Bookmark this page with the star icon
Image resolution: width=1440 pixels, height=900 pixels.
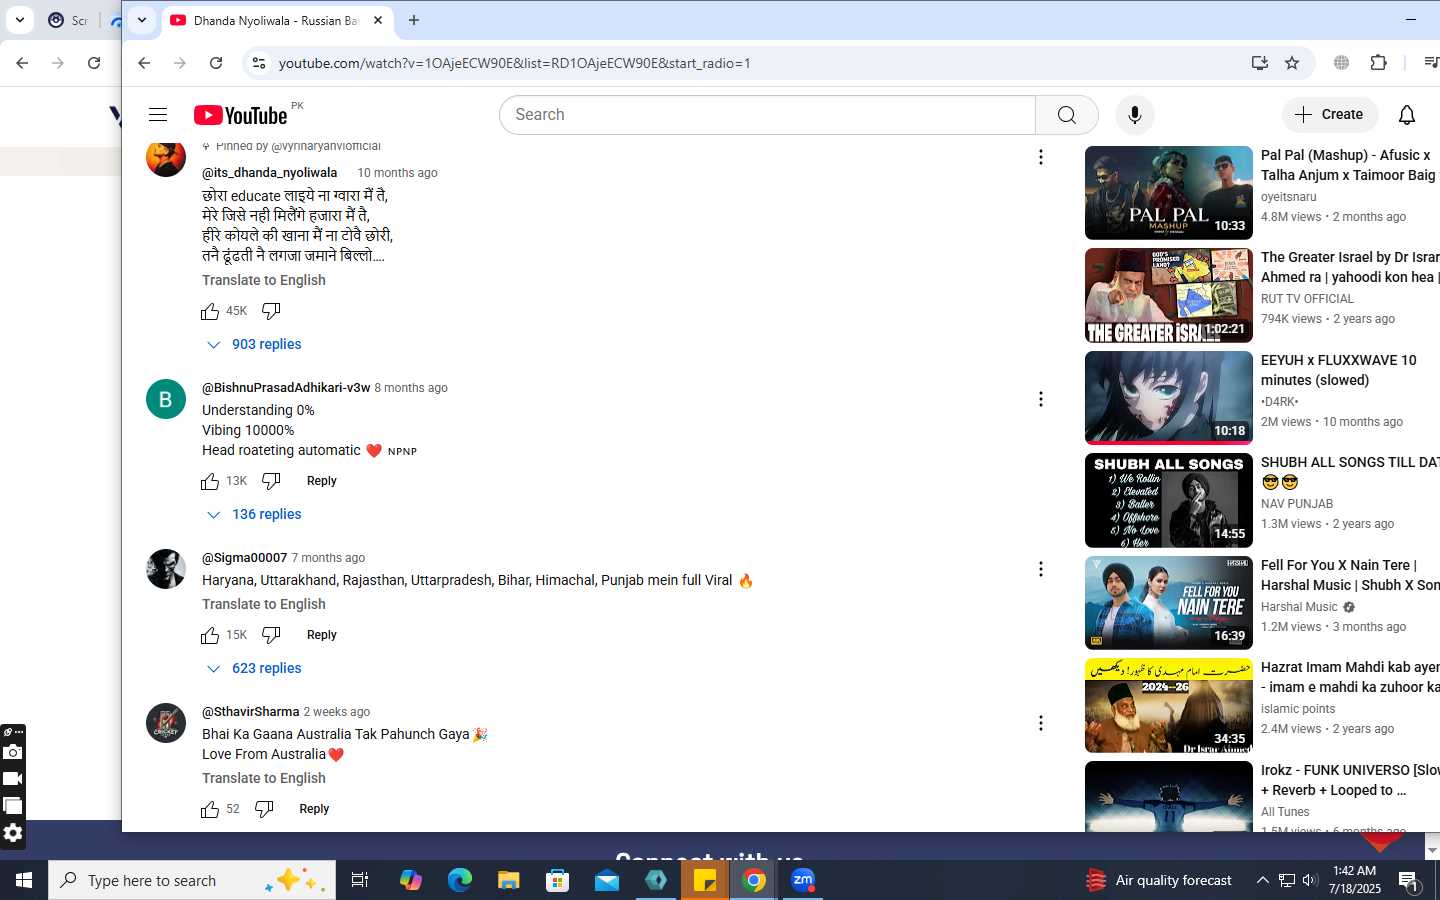[x=1292, y=63]
